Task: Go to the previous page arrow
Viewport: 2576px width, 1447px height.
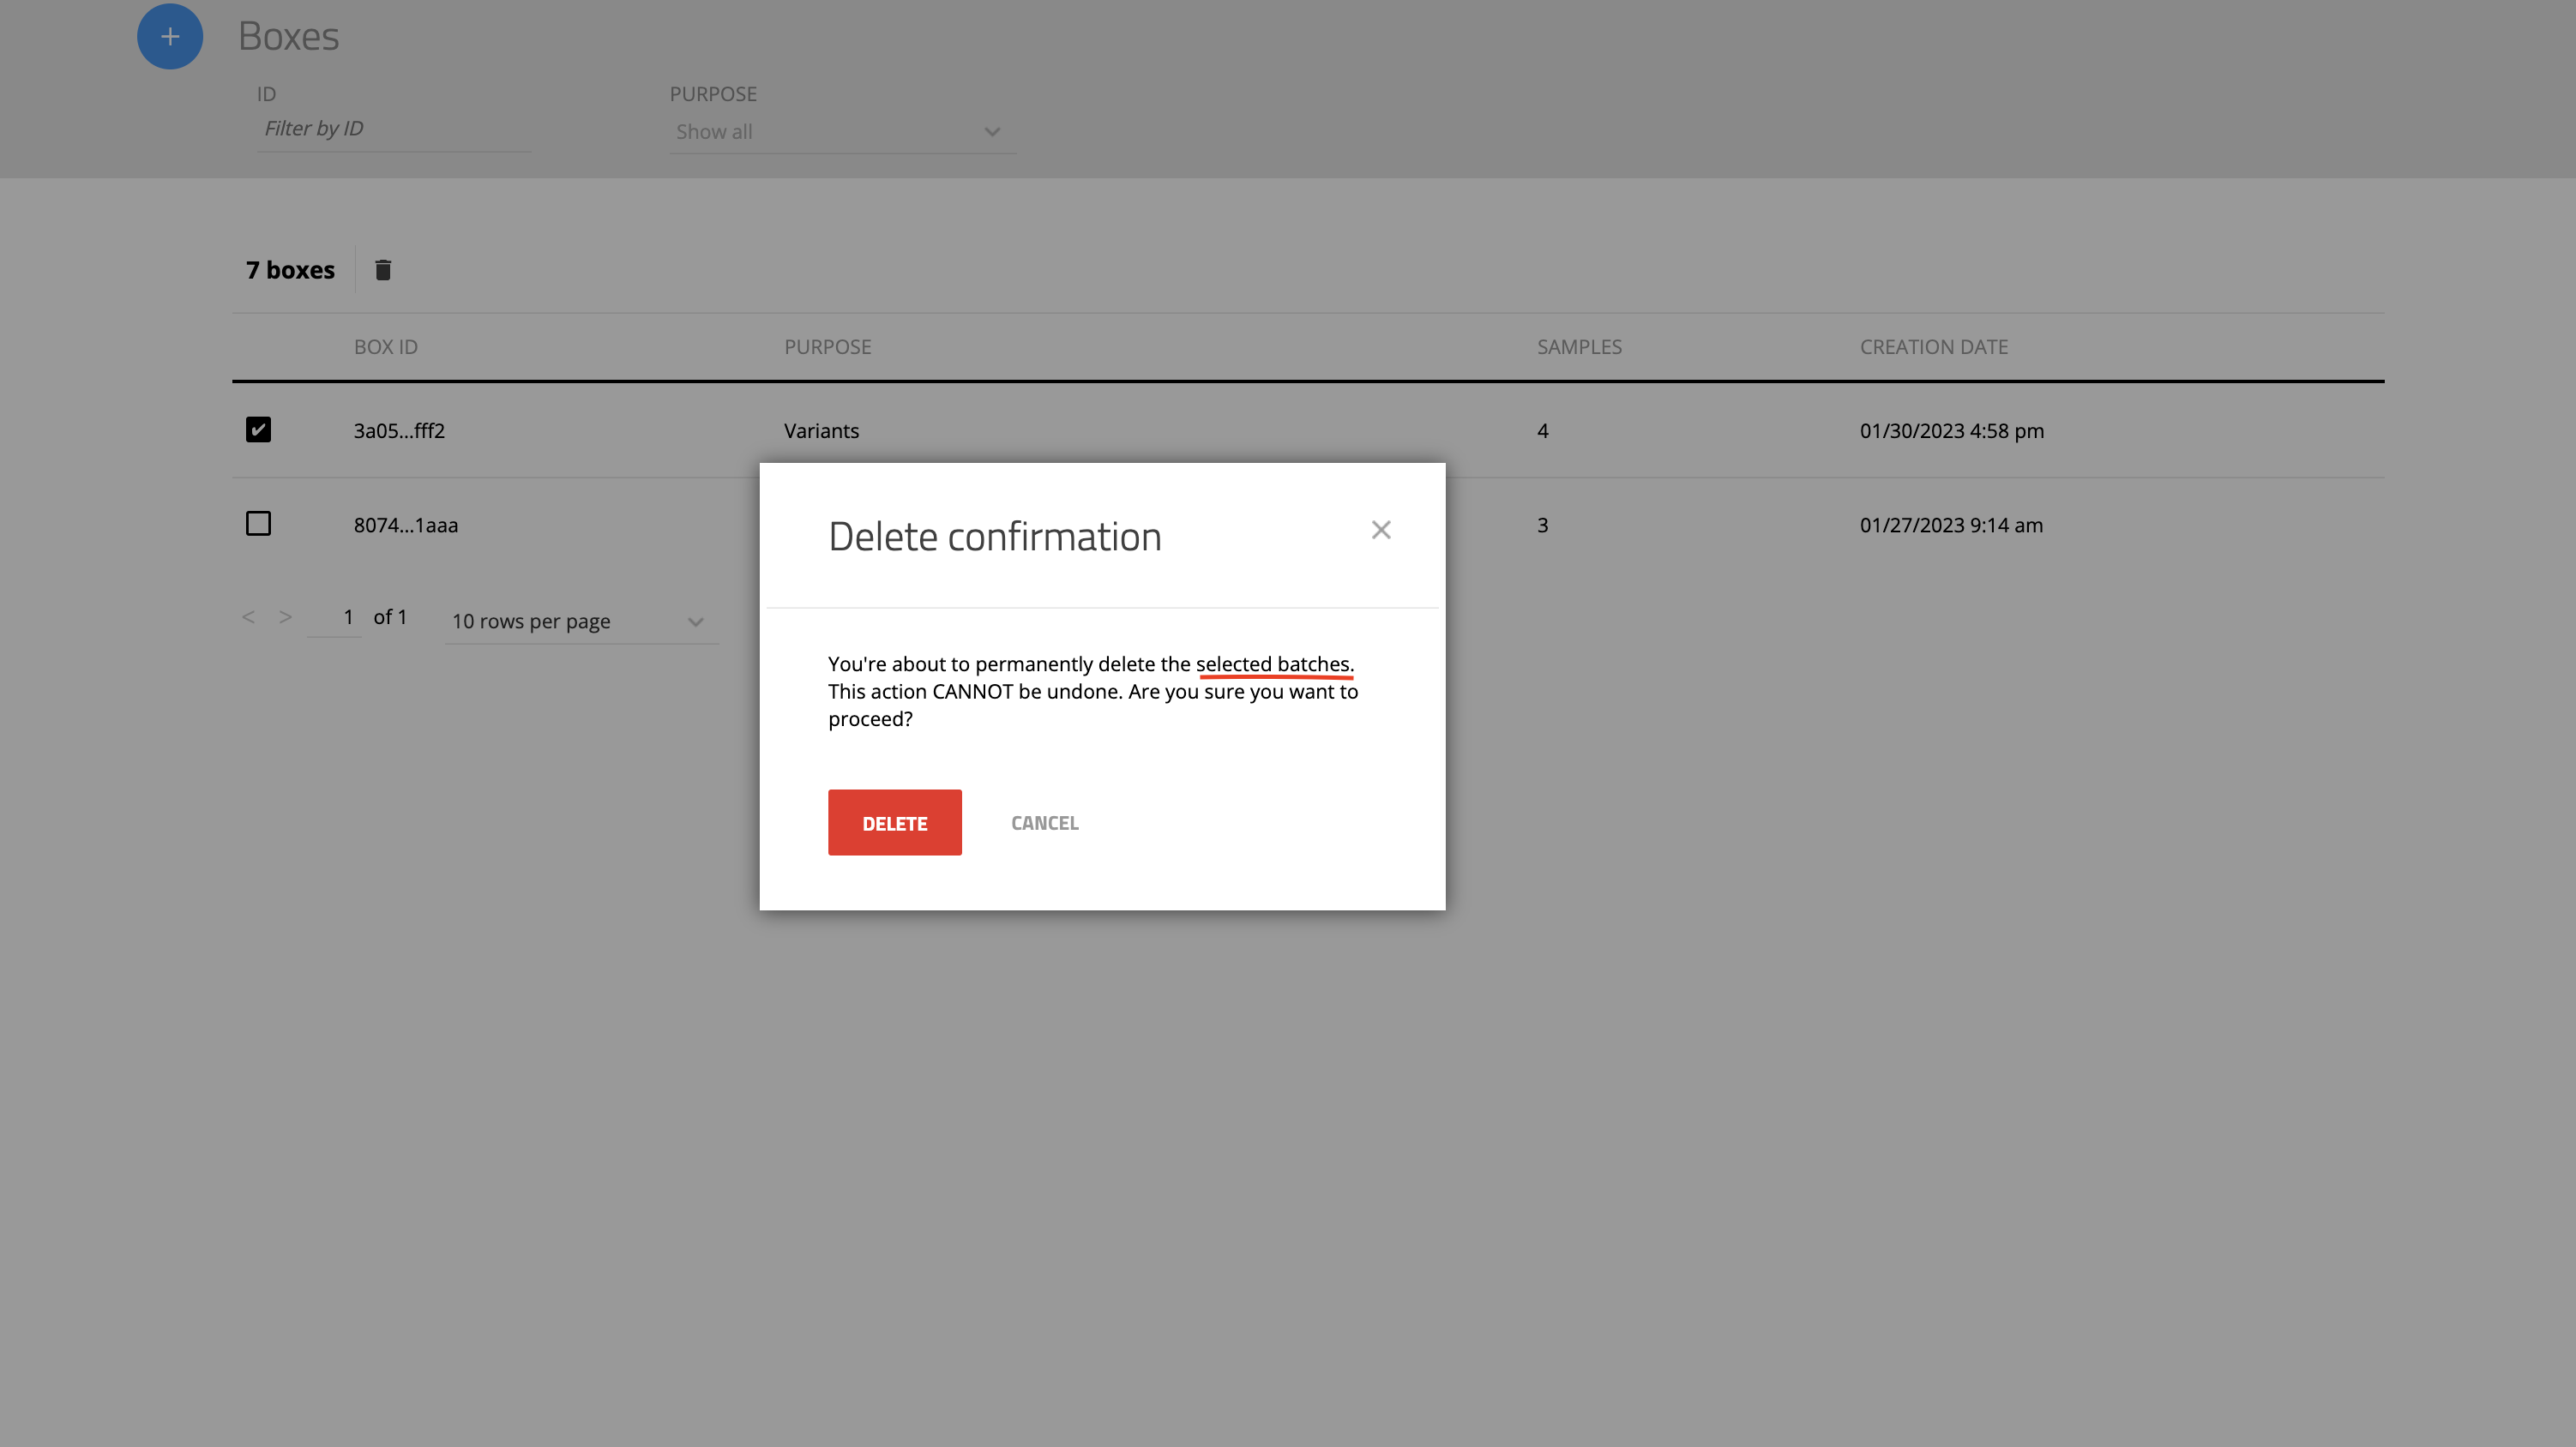Action: (248, 617)
